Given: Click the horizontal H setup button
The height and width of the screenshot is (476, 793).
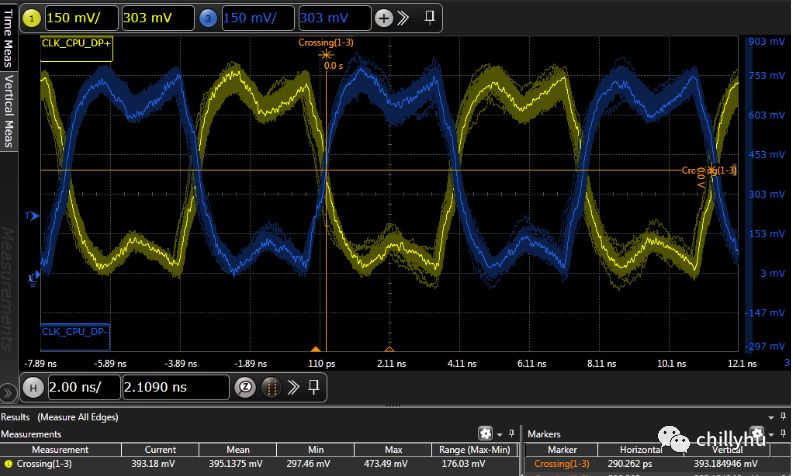Looking at the screenshot, I should 32,388.
